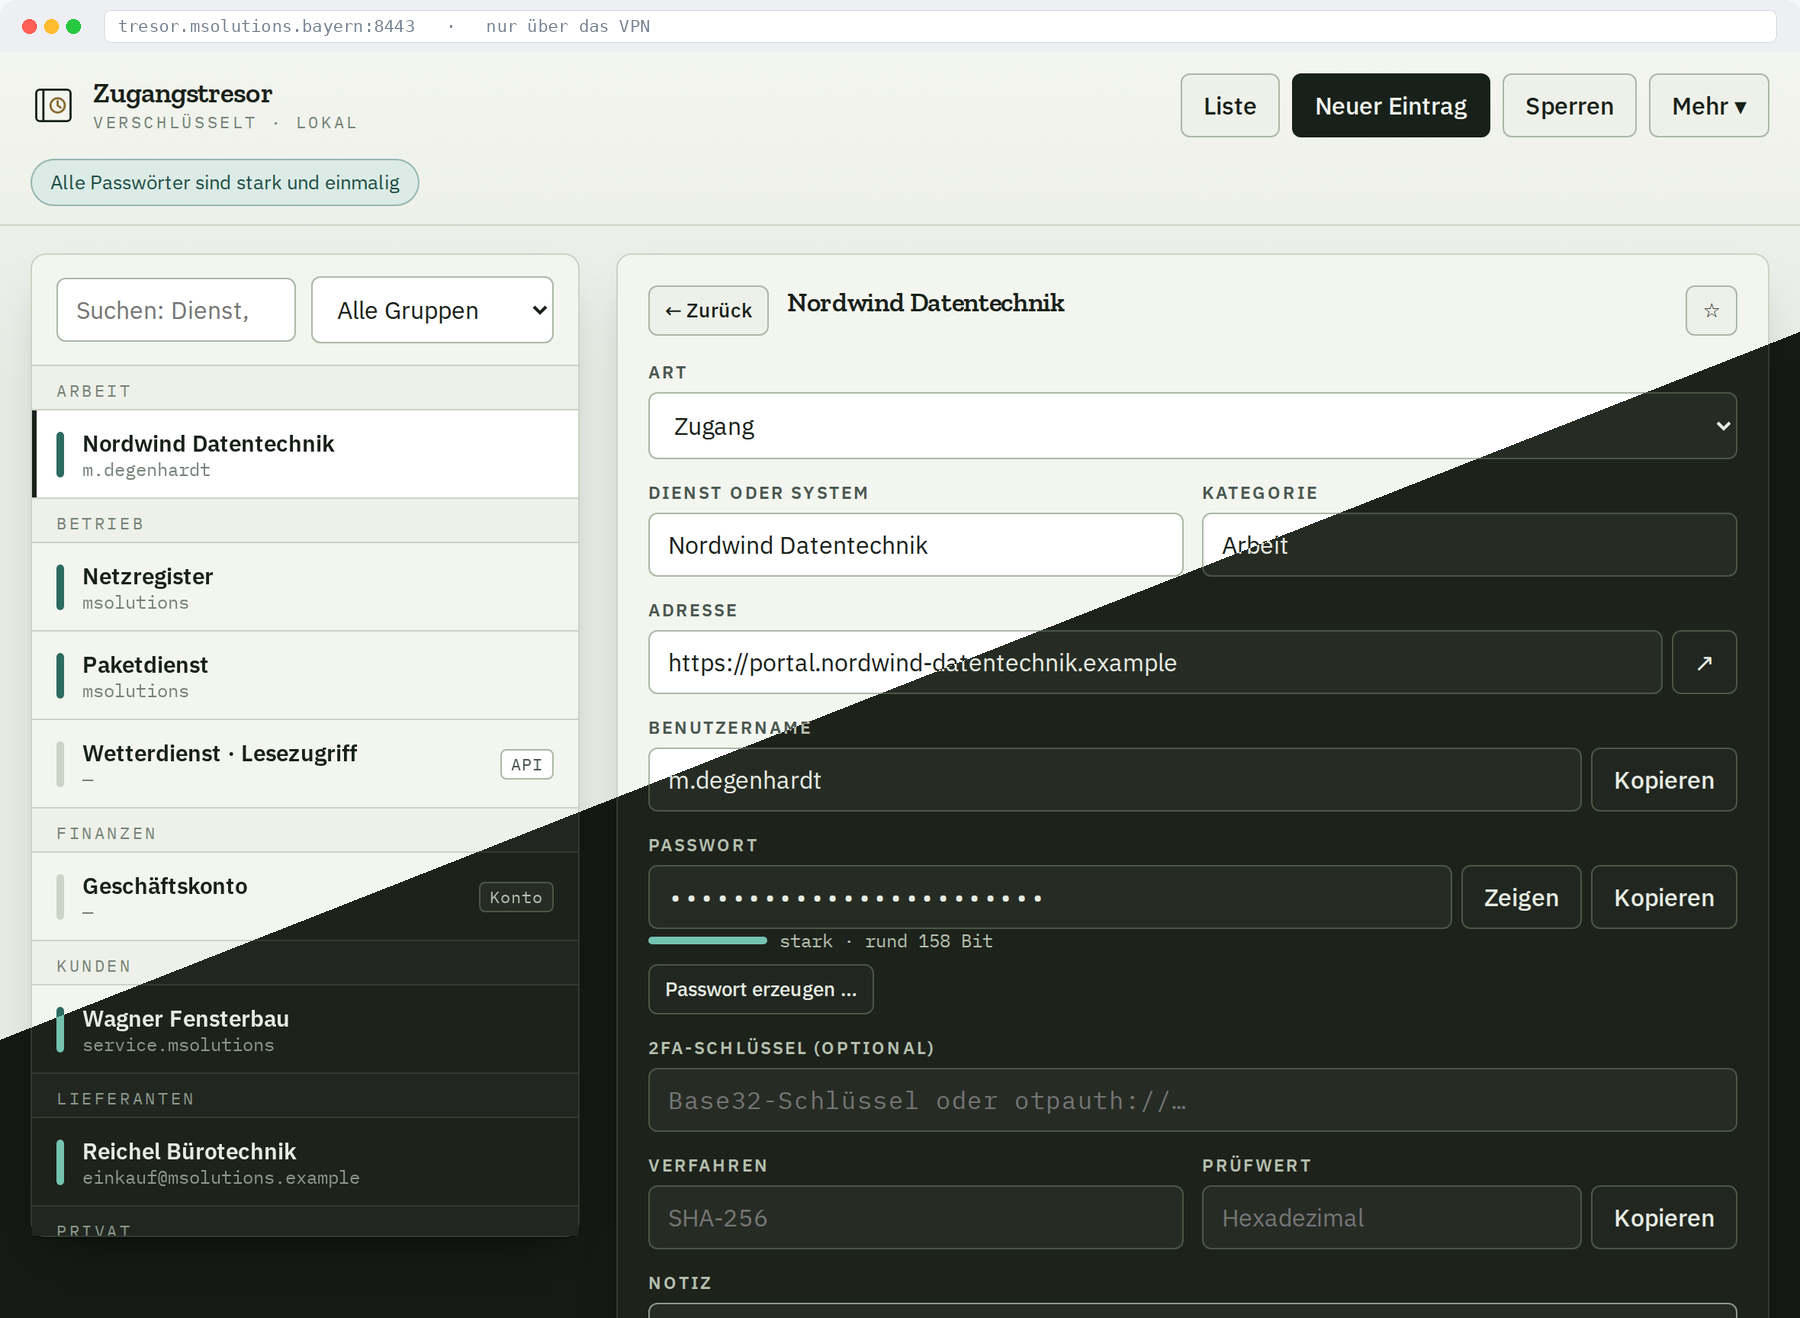Copy the Prüfwert value
The height and width of the screenshot is (1318, 1800).
coord(1663,1217)
